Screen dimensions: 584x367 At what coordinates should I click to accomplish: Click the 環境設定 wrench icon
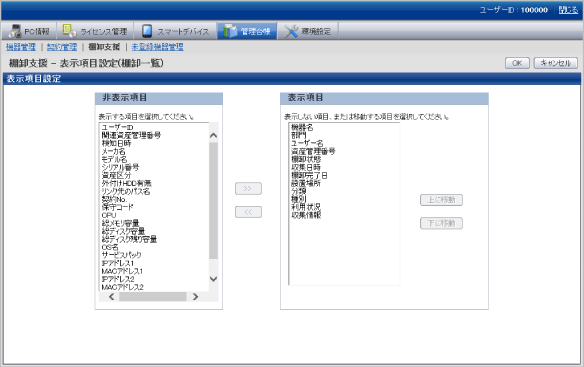[291, 31]
